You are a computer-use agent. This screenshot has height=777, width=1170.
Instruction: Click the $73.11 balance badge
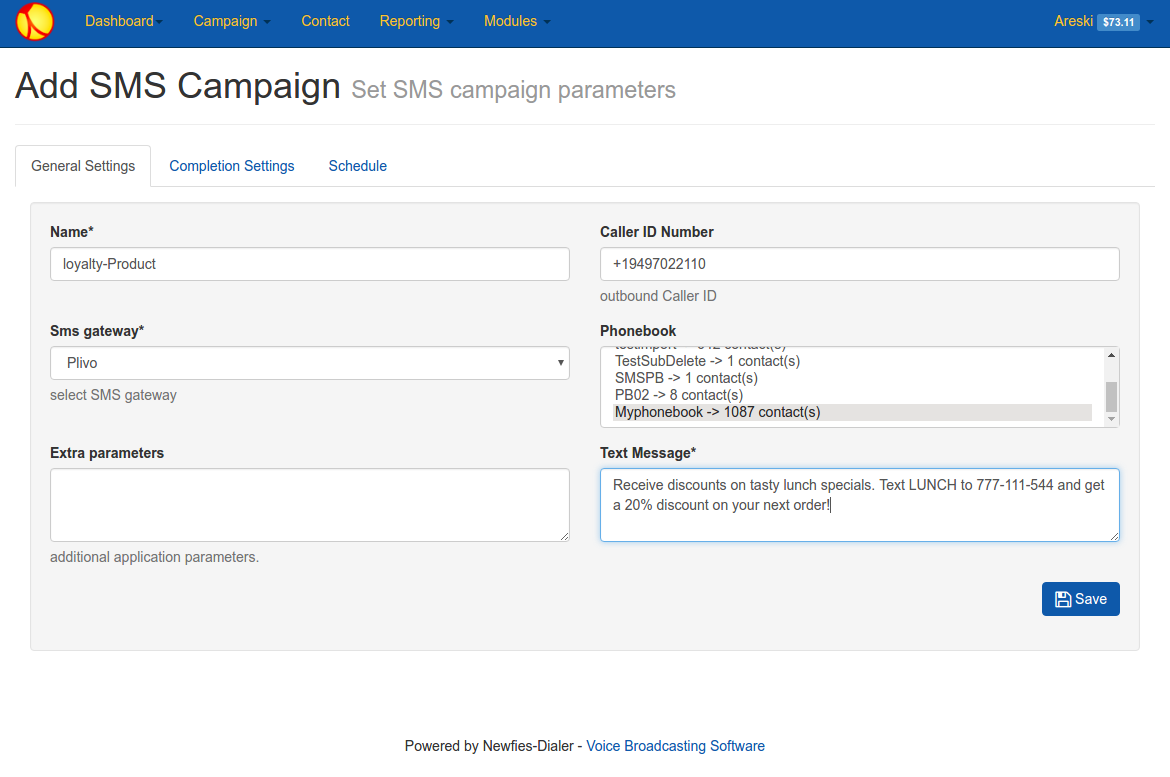coord(1118,22)
